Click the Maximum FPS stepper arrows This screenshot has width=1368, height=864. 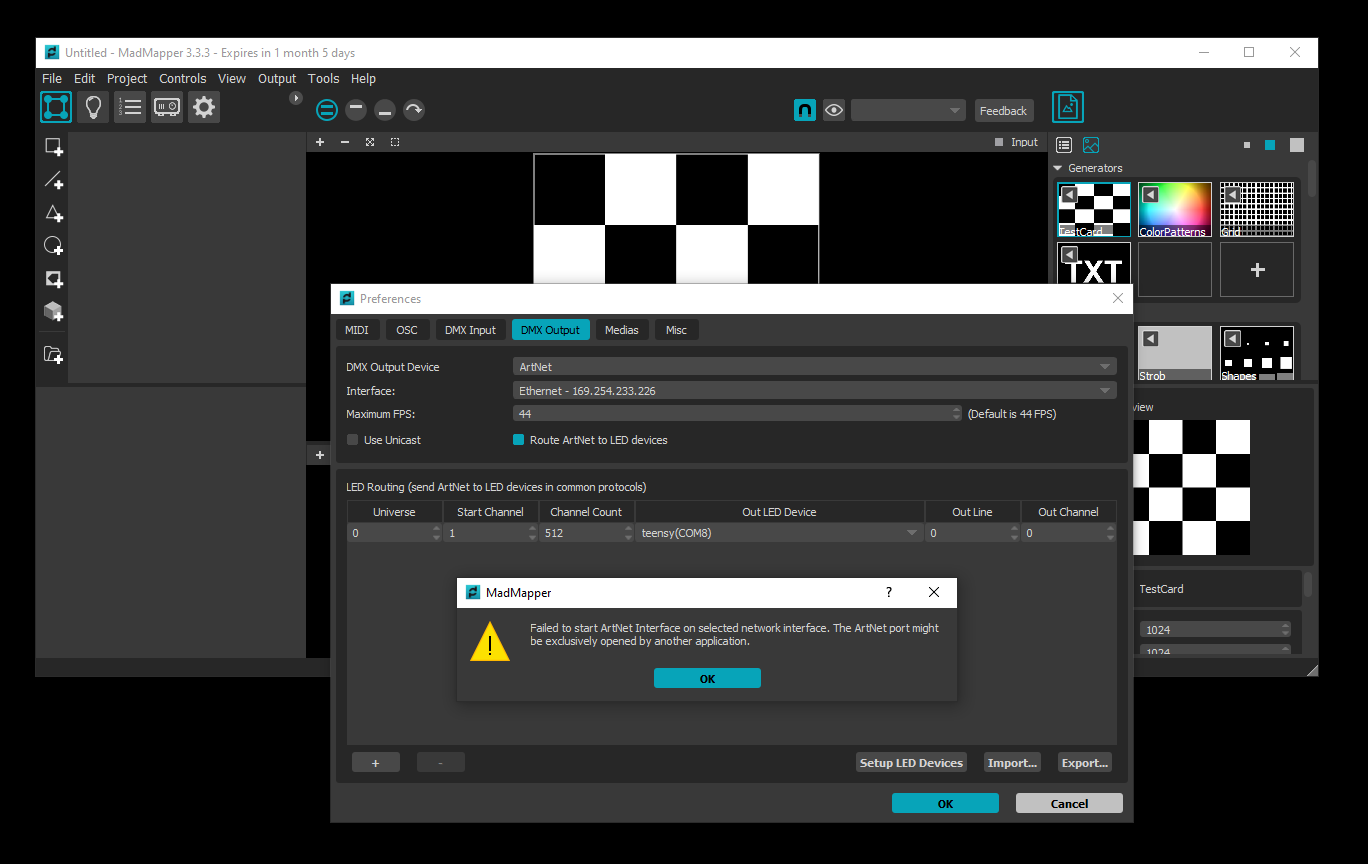tap(957, 413)
